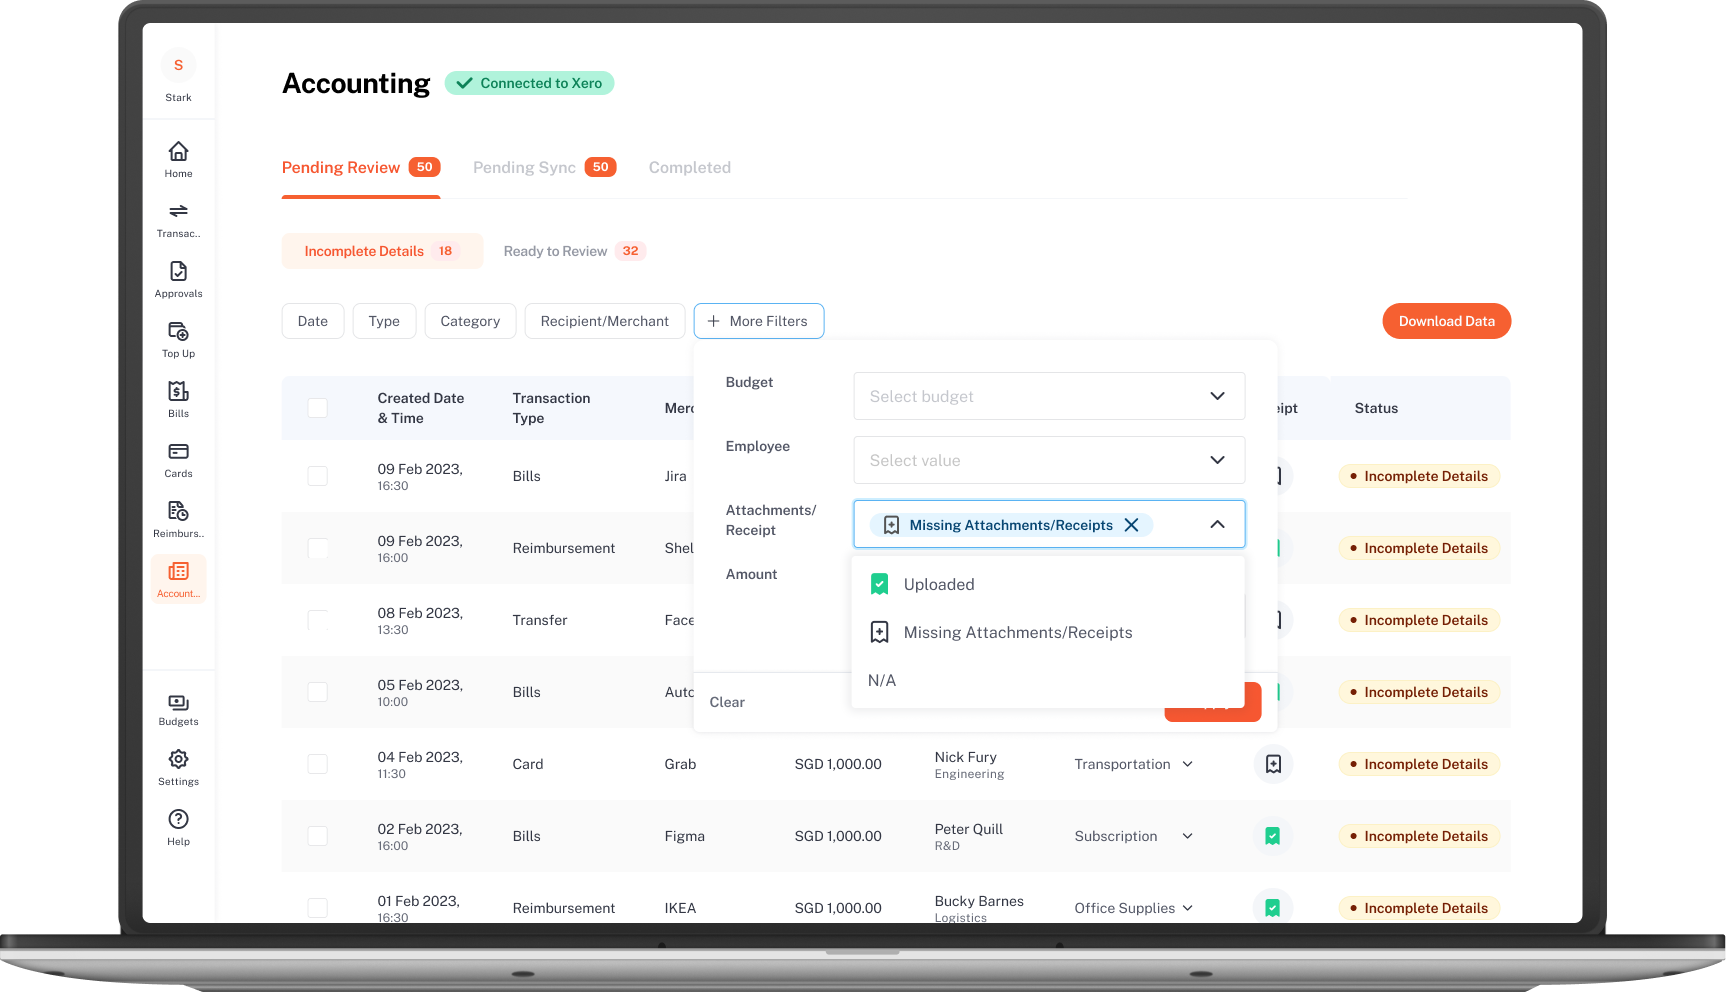Open Transportation category dropdown for Grab
The image size is (1726, 993).
1134,764
